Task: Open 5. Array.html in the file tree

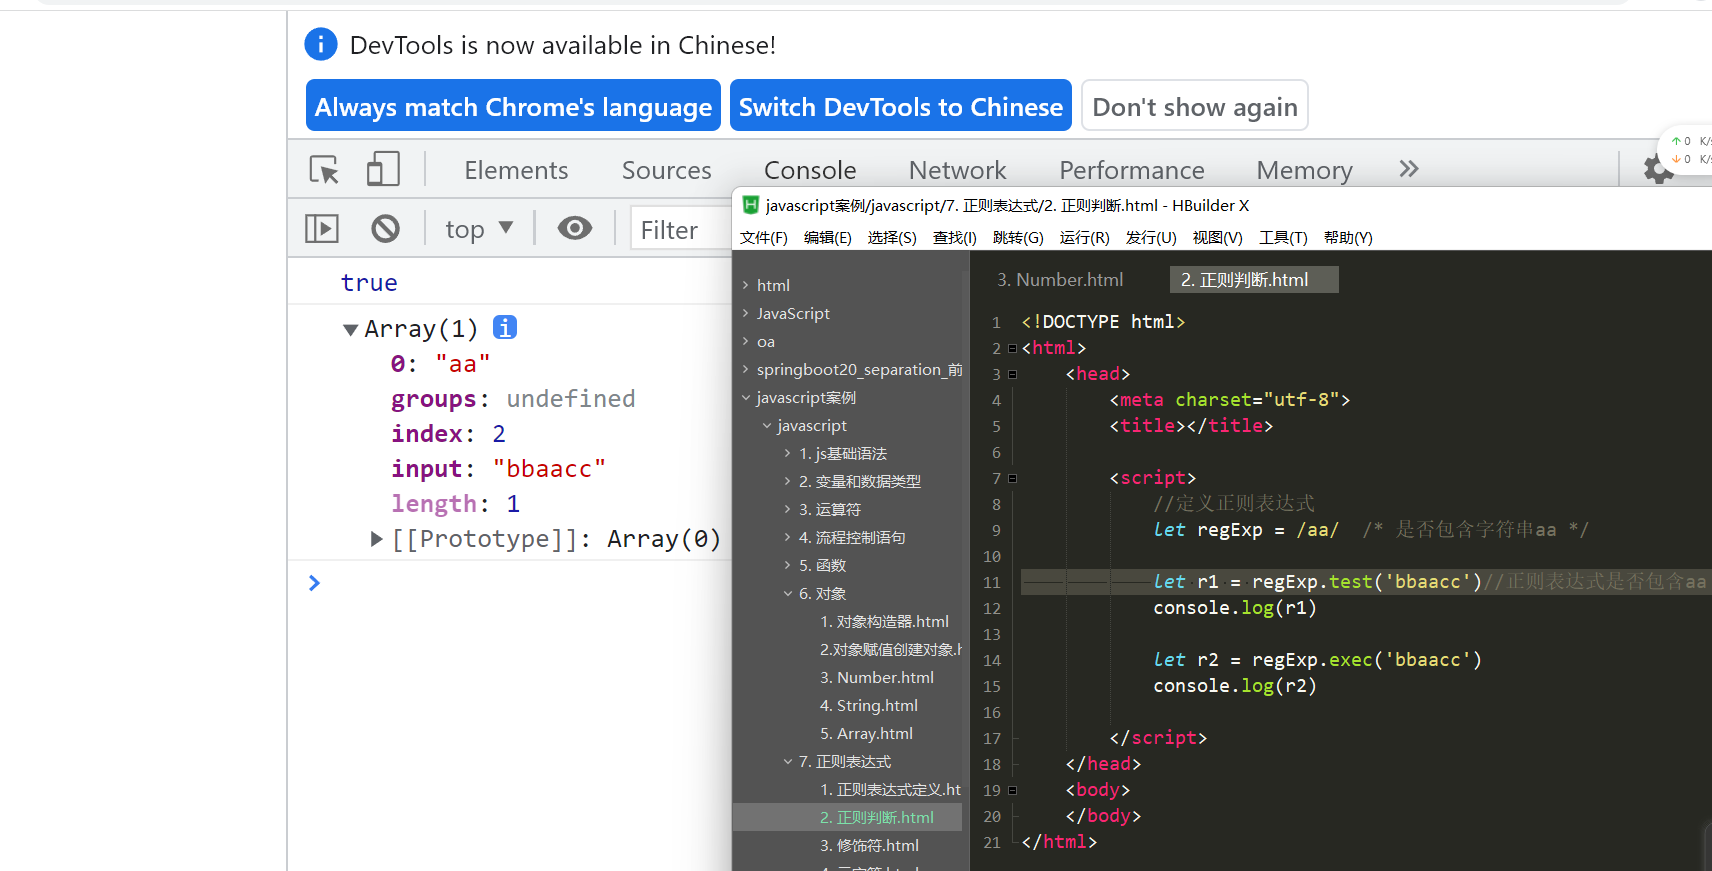Action: [x=866, y=733]
